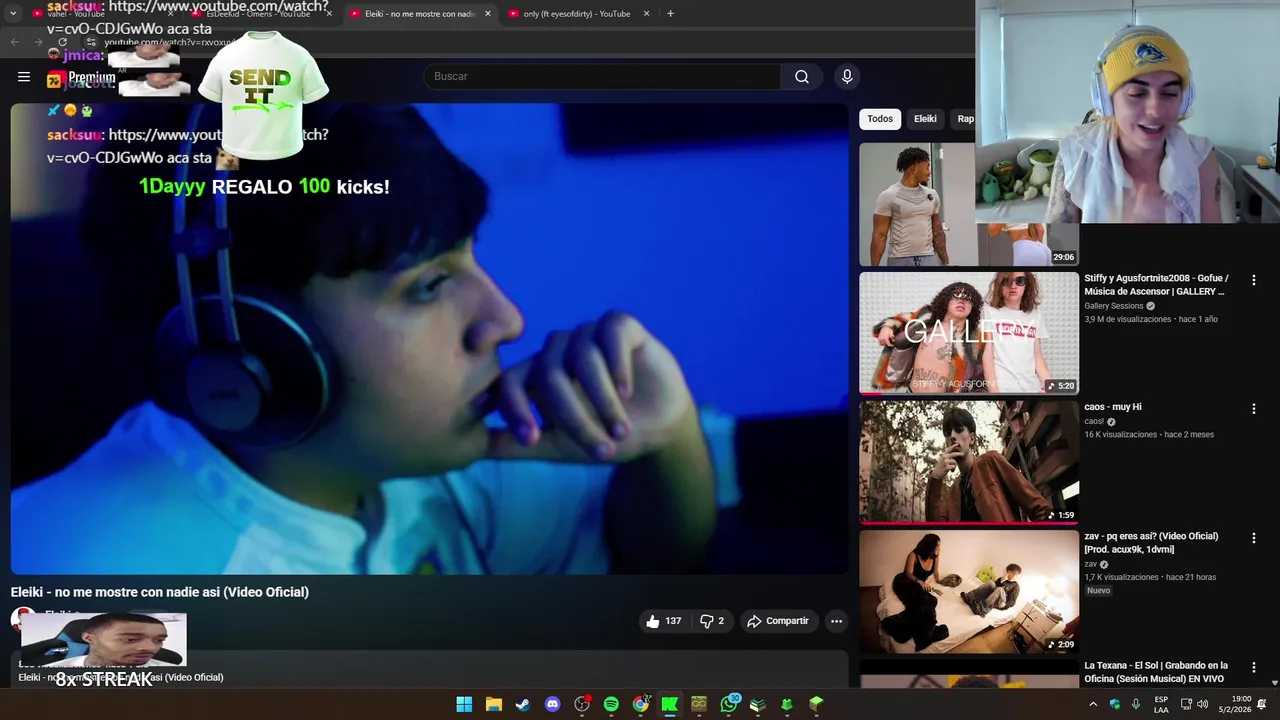Launch Steam from the taskbar

[522, 704]
